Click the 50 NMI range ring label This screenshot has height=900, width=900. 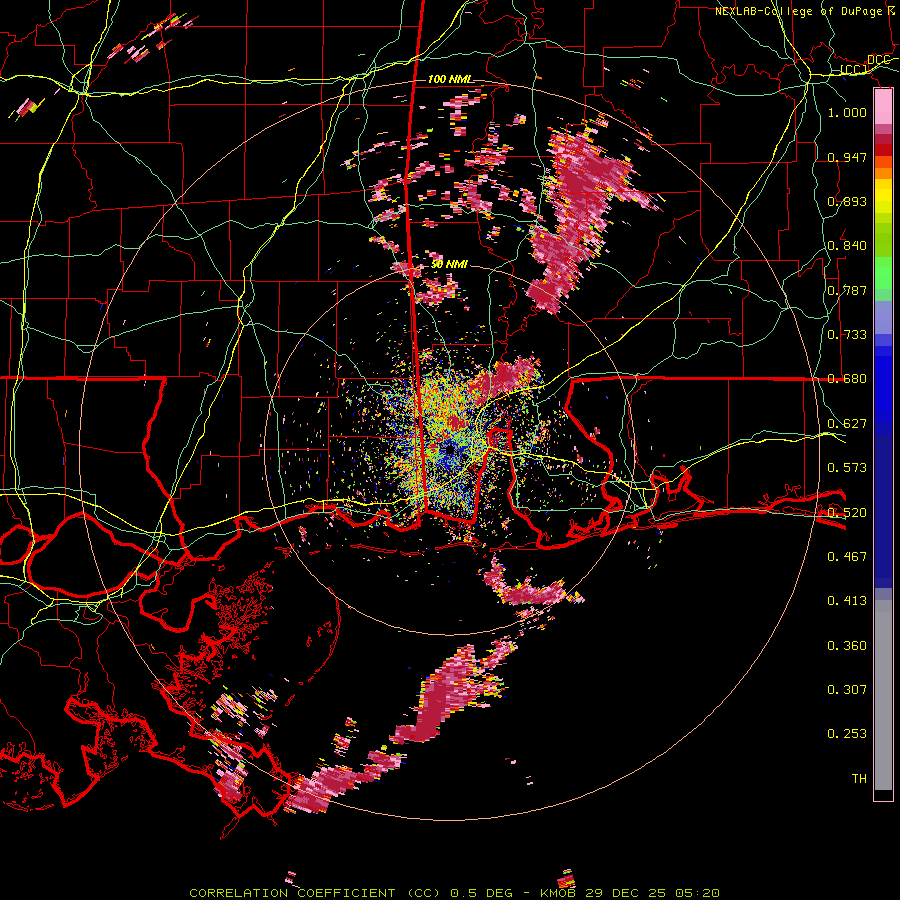tap(449, 264)
